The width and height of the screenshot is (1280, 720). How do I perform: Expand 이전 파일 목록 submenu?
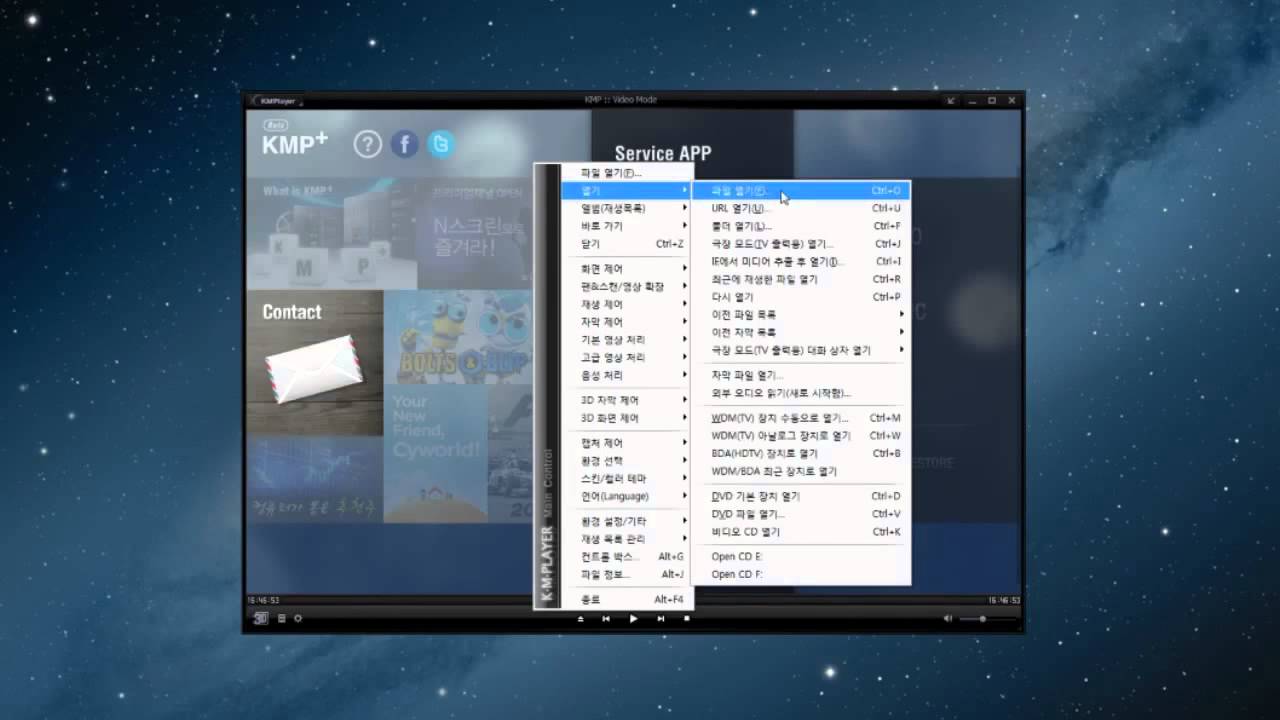click(801, 314)
